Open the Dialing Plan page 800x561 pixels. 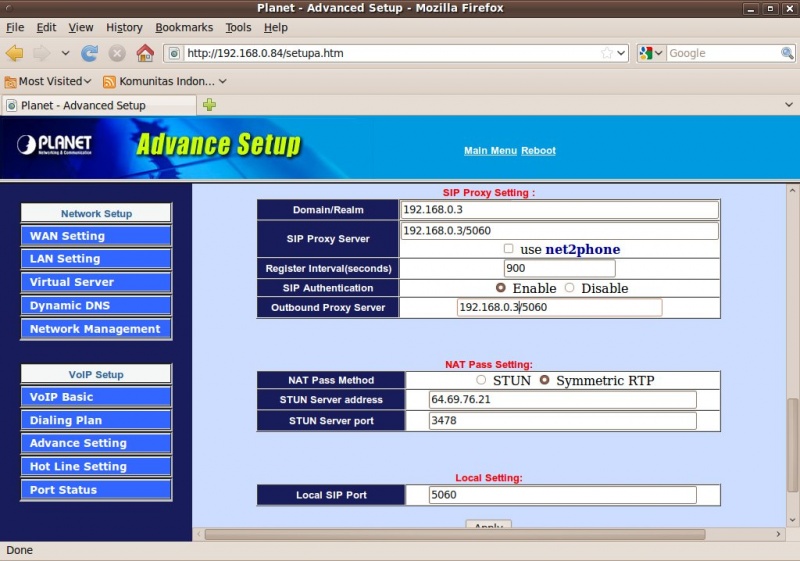coord(96,420)
